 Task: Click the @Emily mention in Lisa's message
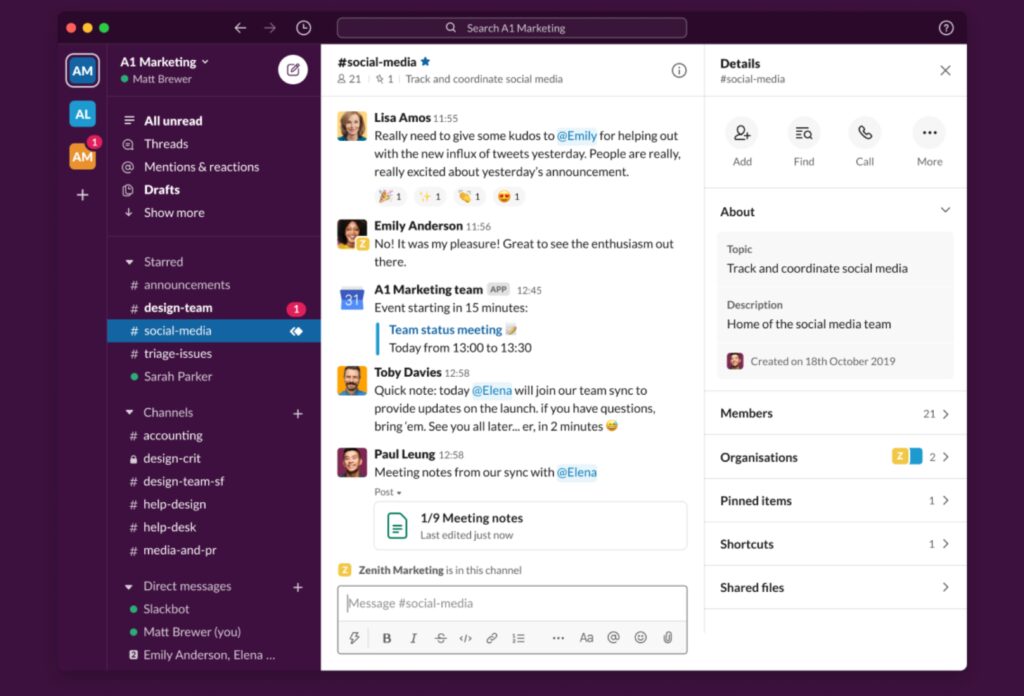pyautogui.click(x=577, y=135)
